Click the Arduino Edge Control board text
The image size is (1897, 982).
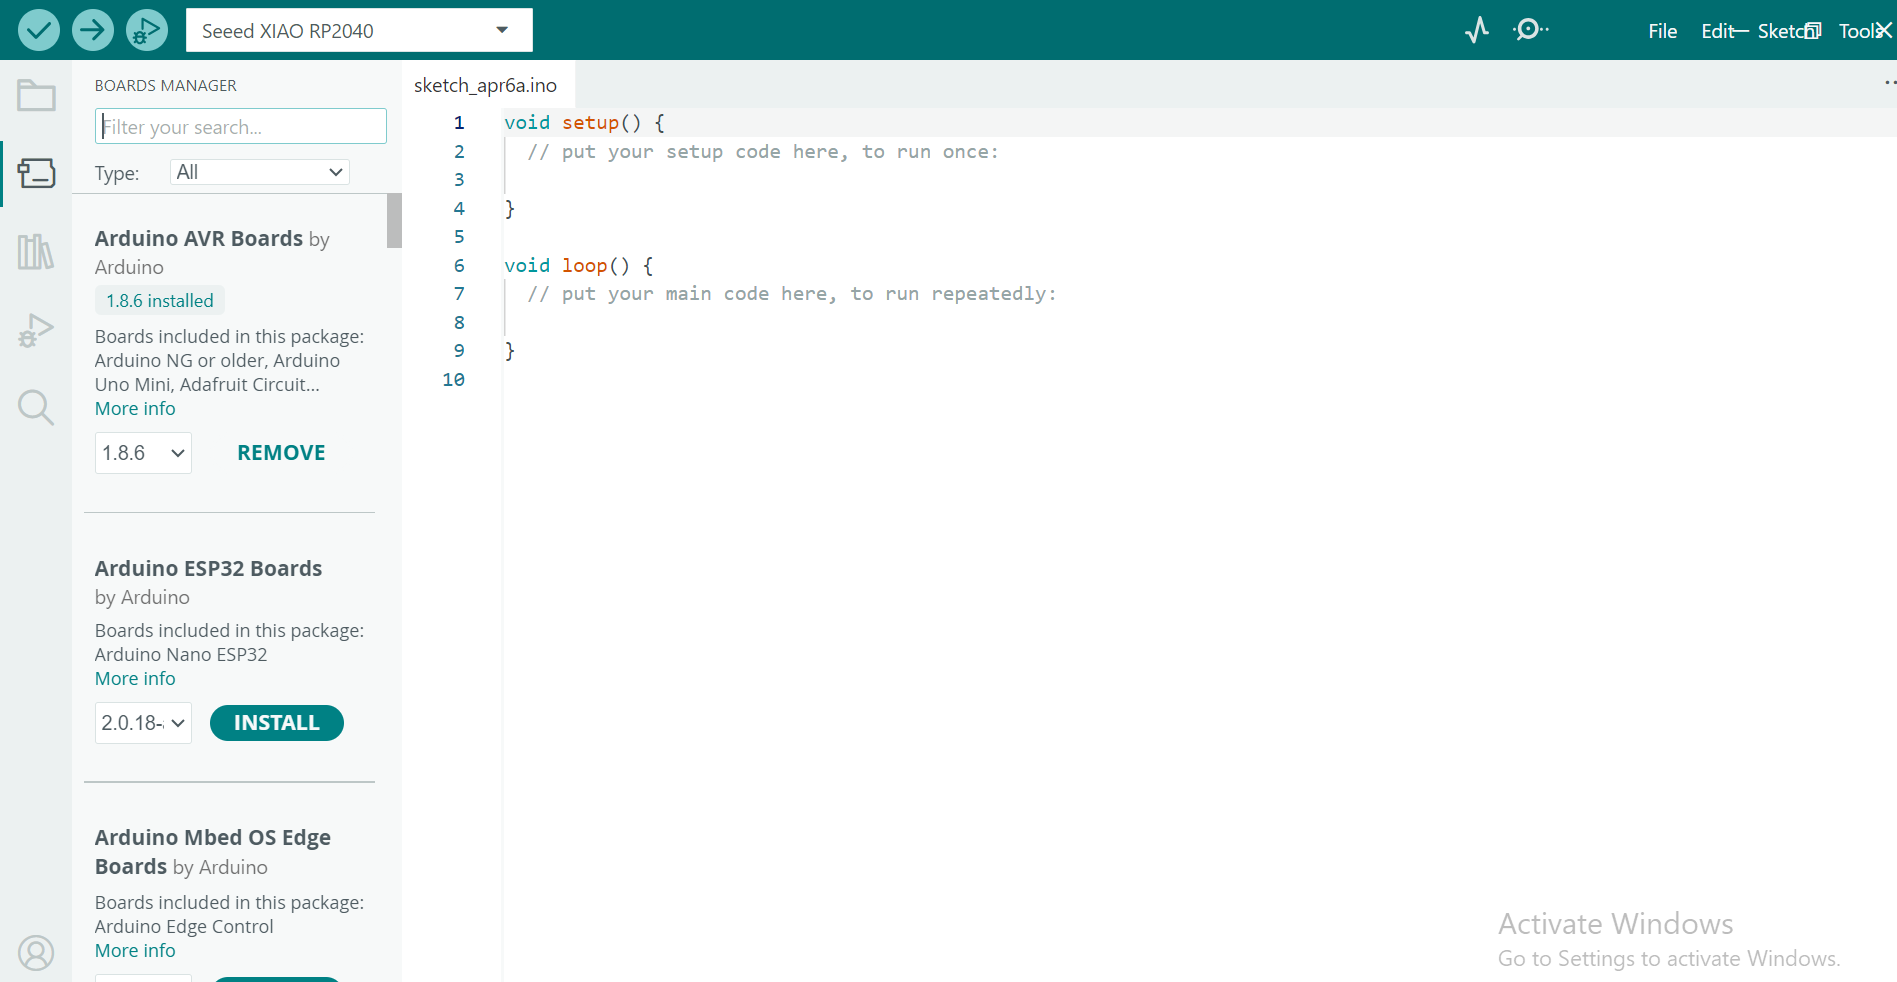[184, 927]
